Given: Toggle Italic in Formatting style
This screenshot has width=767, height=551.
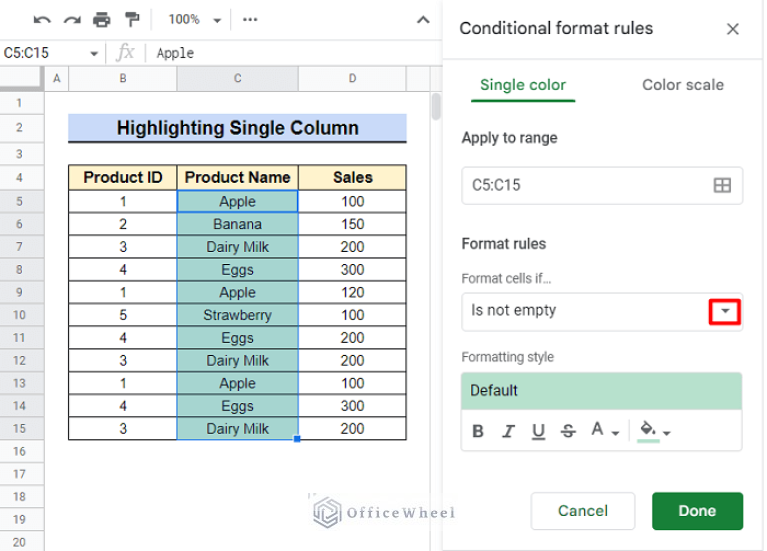Looking at the screenshot, I should point(508,431).
